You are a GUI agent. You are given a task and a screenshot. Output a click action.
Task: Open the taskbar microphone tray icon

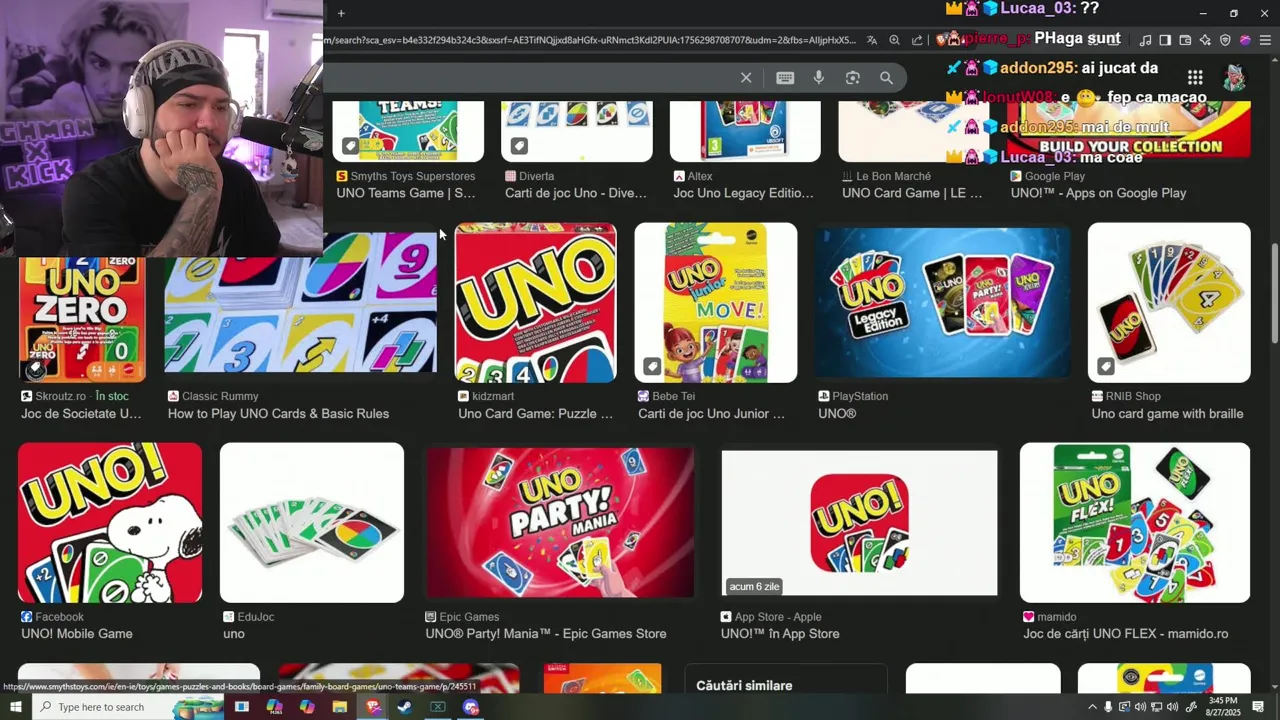(1107, 707)
